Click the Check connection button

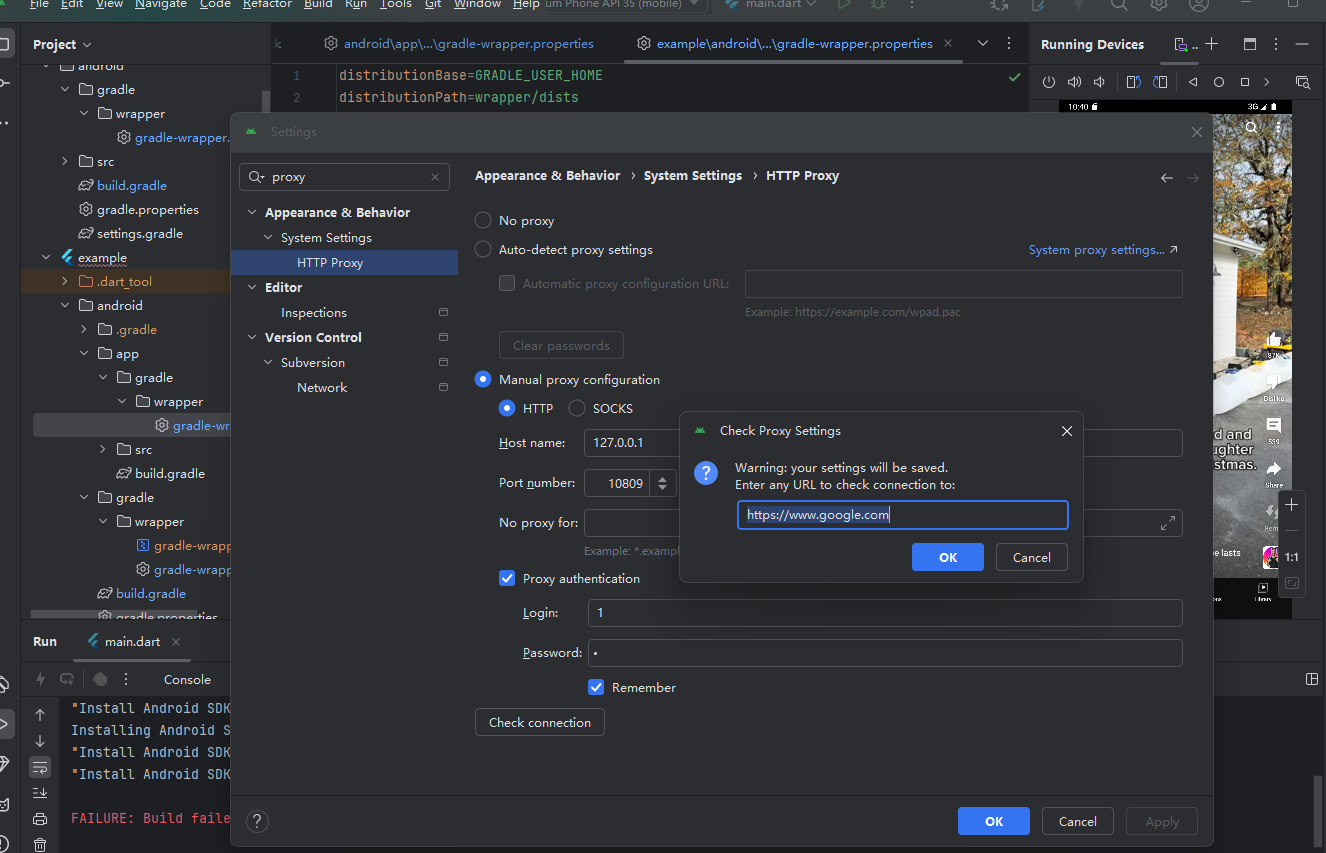click(x=539, y=721)
